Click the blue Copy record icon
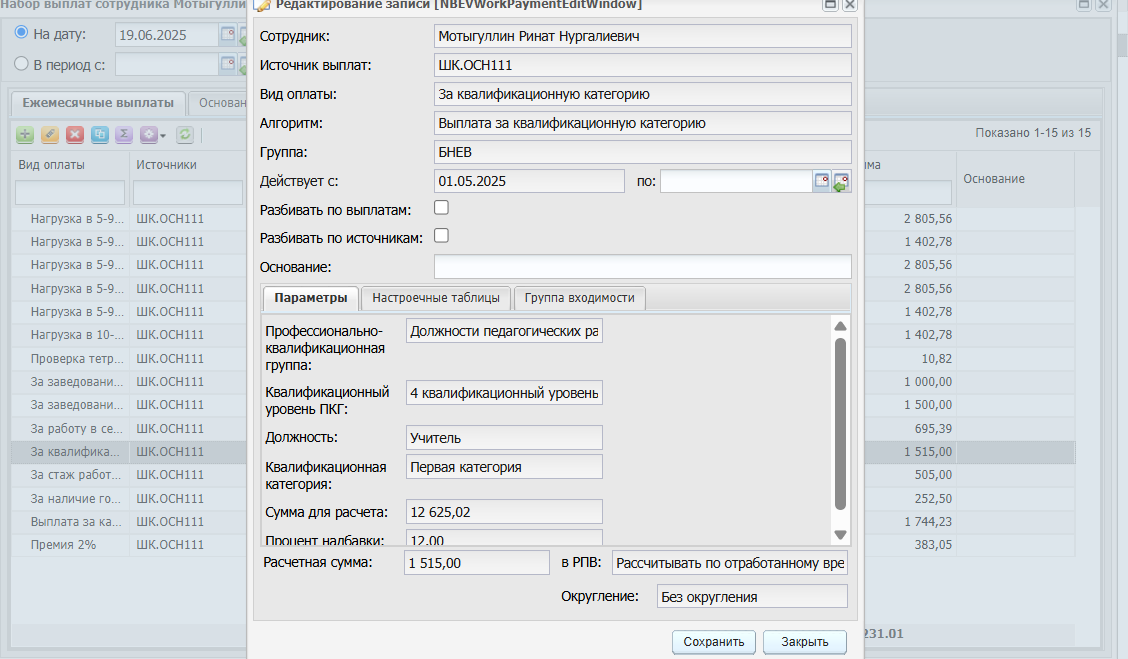 [100, 135]
